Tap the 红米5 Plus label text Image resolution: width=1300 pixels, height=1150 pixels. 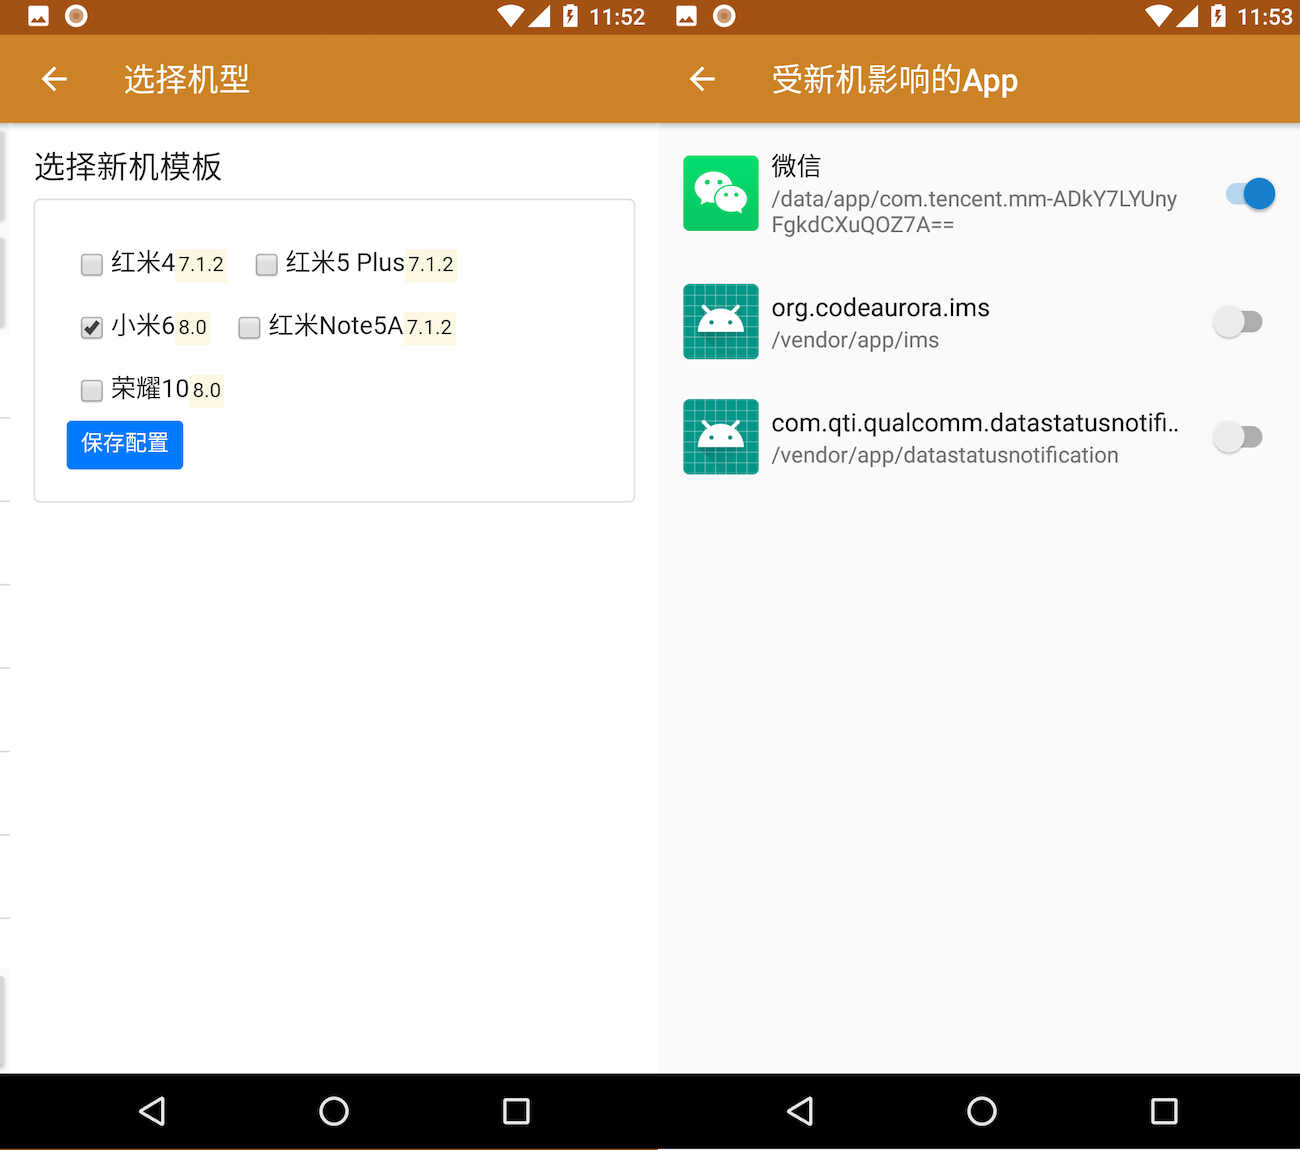tap(345, 262)
